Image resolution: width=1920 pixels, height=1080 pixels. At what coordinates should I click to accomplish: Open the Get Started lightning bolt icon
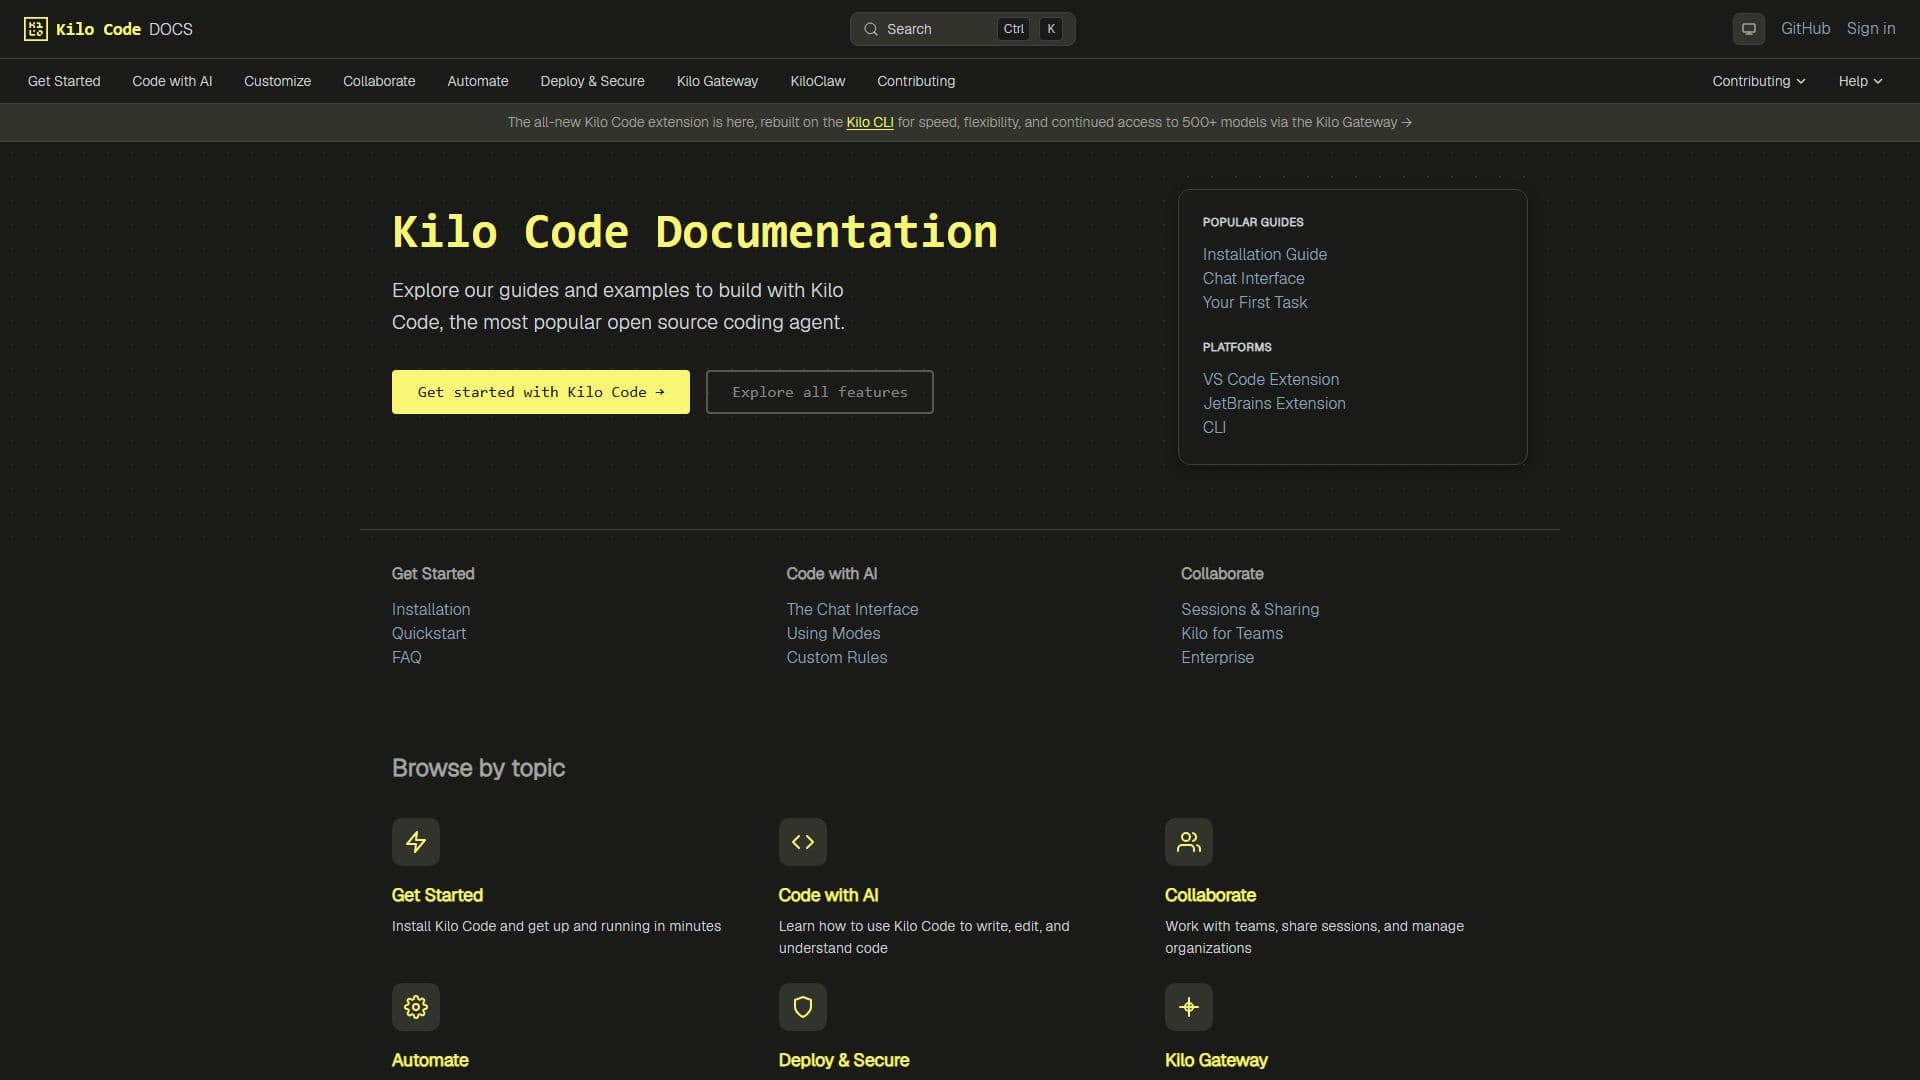416,842
